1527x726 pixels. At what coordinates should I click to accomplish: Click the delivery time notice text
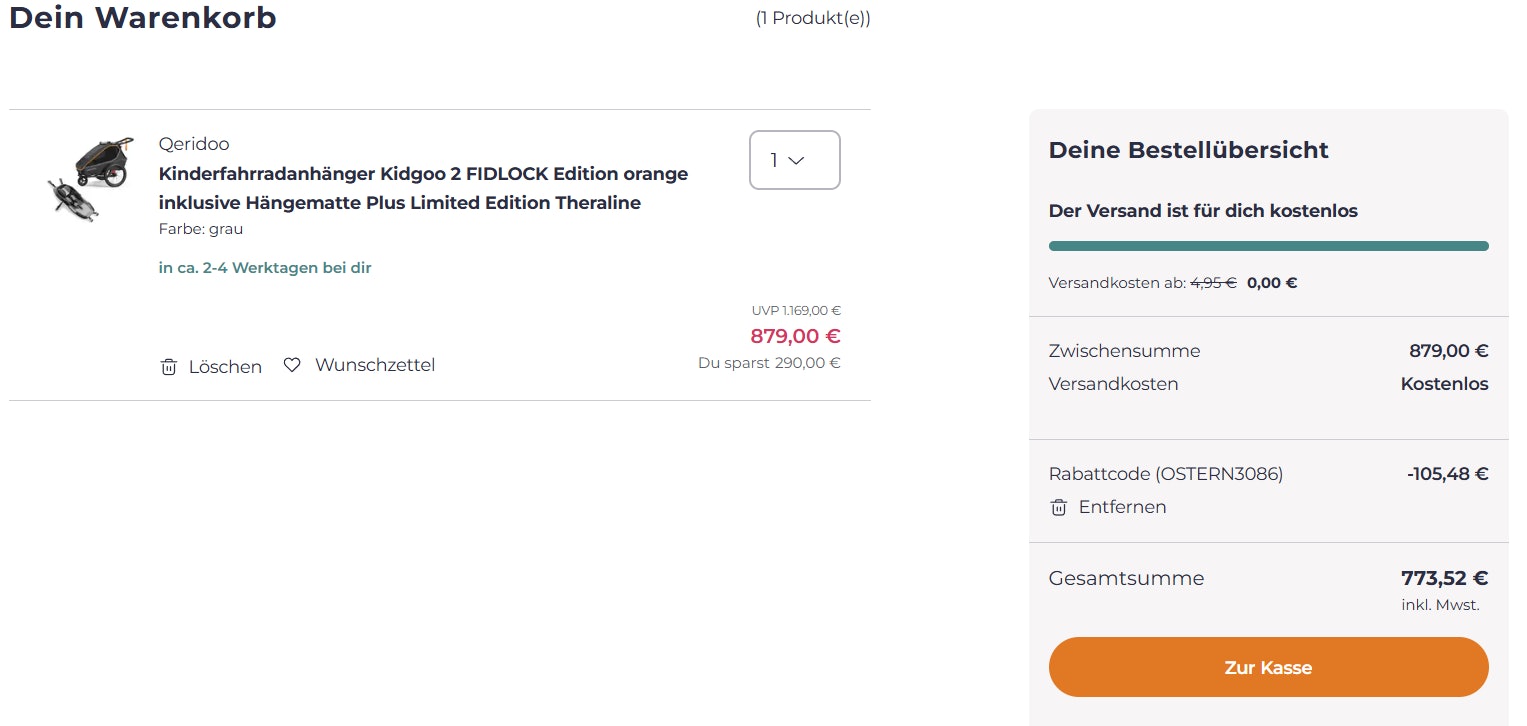click(265, 268)
